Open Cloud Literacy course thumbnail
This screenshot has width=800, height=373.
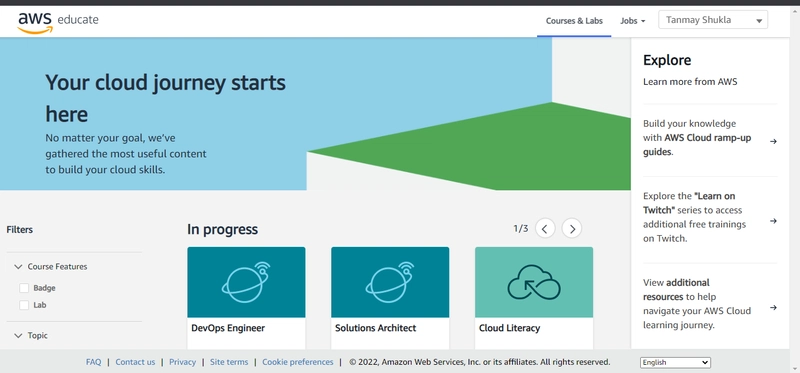coord(534,282)
